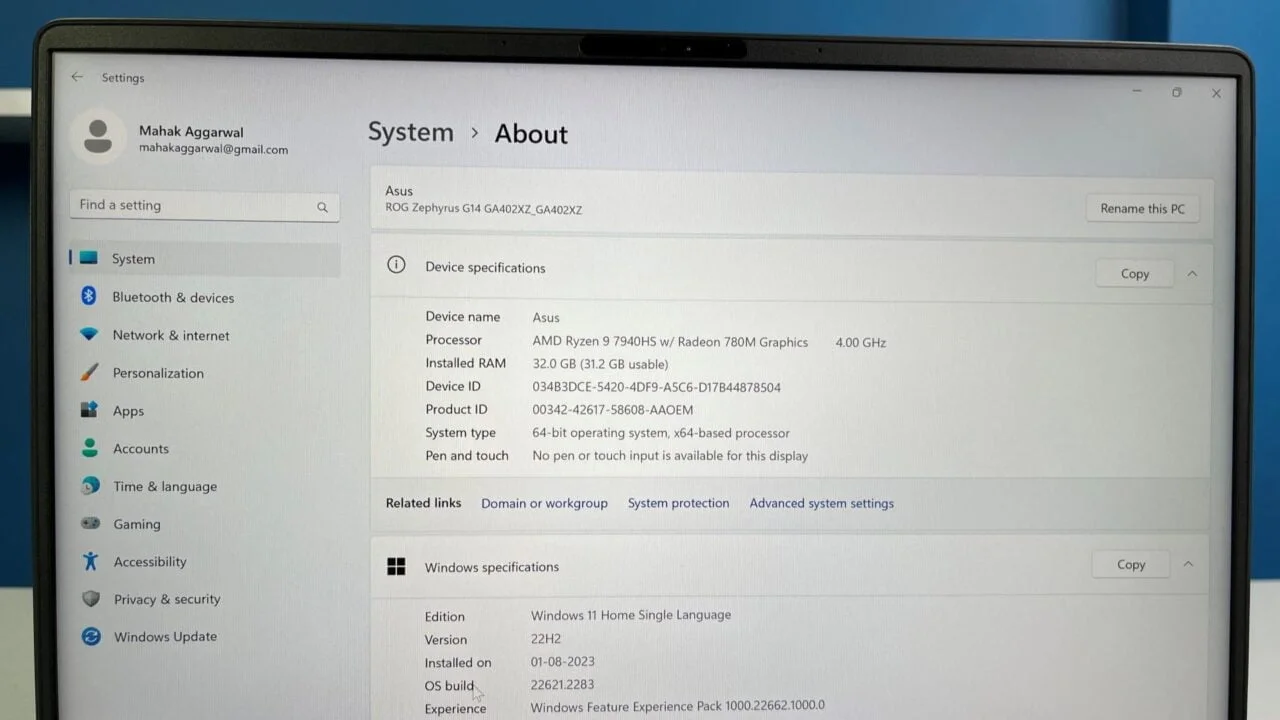Open the Apps icon in sidebar
The height and width of the screenshot is (720, 1280).
point(89,410)
